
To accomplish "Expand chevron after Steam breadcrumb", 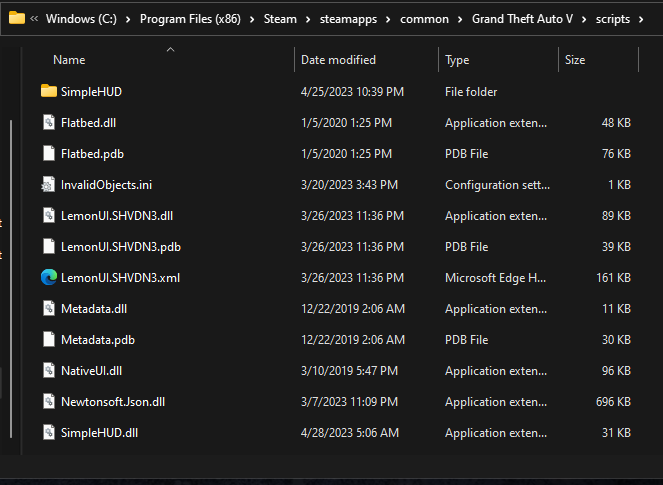I will [x=308, y=19].
